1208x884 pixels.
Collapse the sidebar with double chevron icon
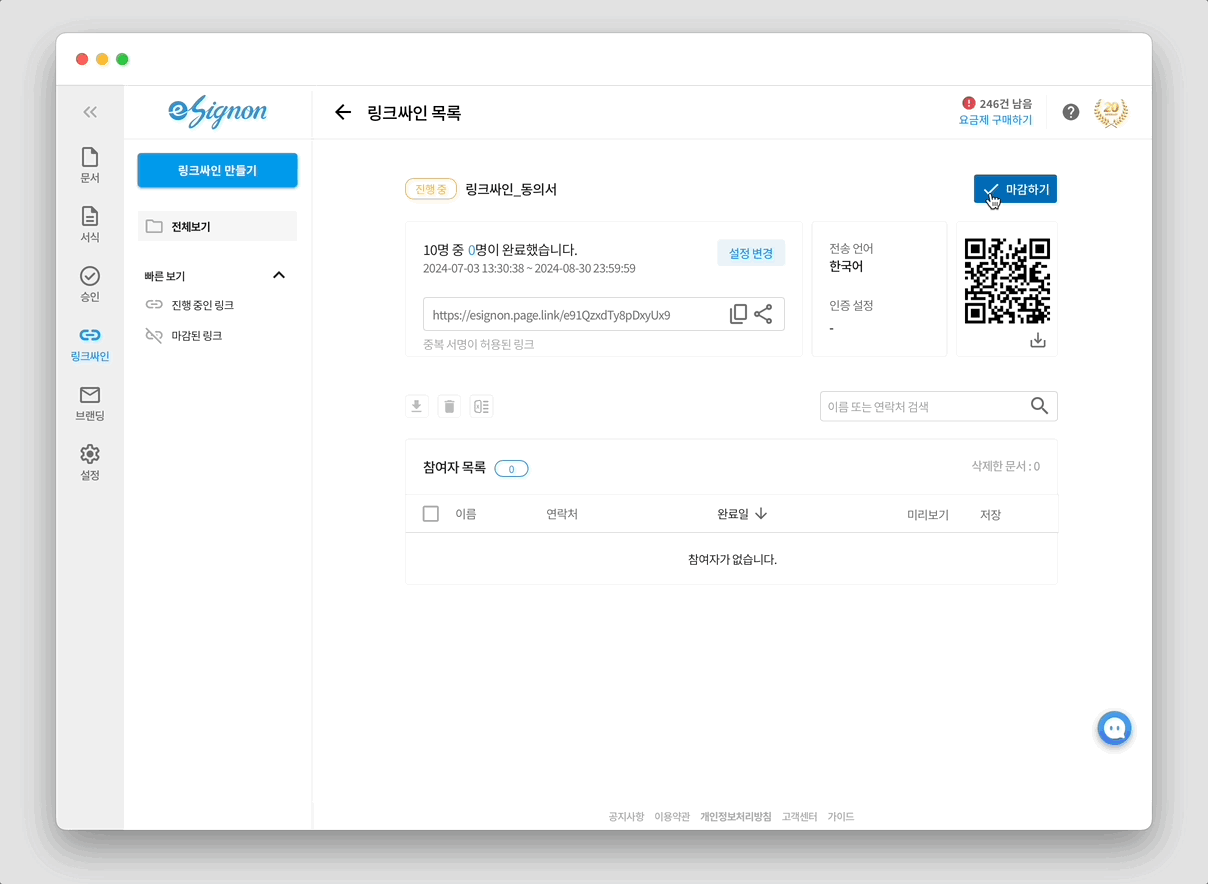(x=90, y=112)
